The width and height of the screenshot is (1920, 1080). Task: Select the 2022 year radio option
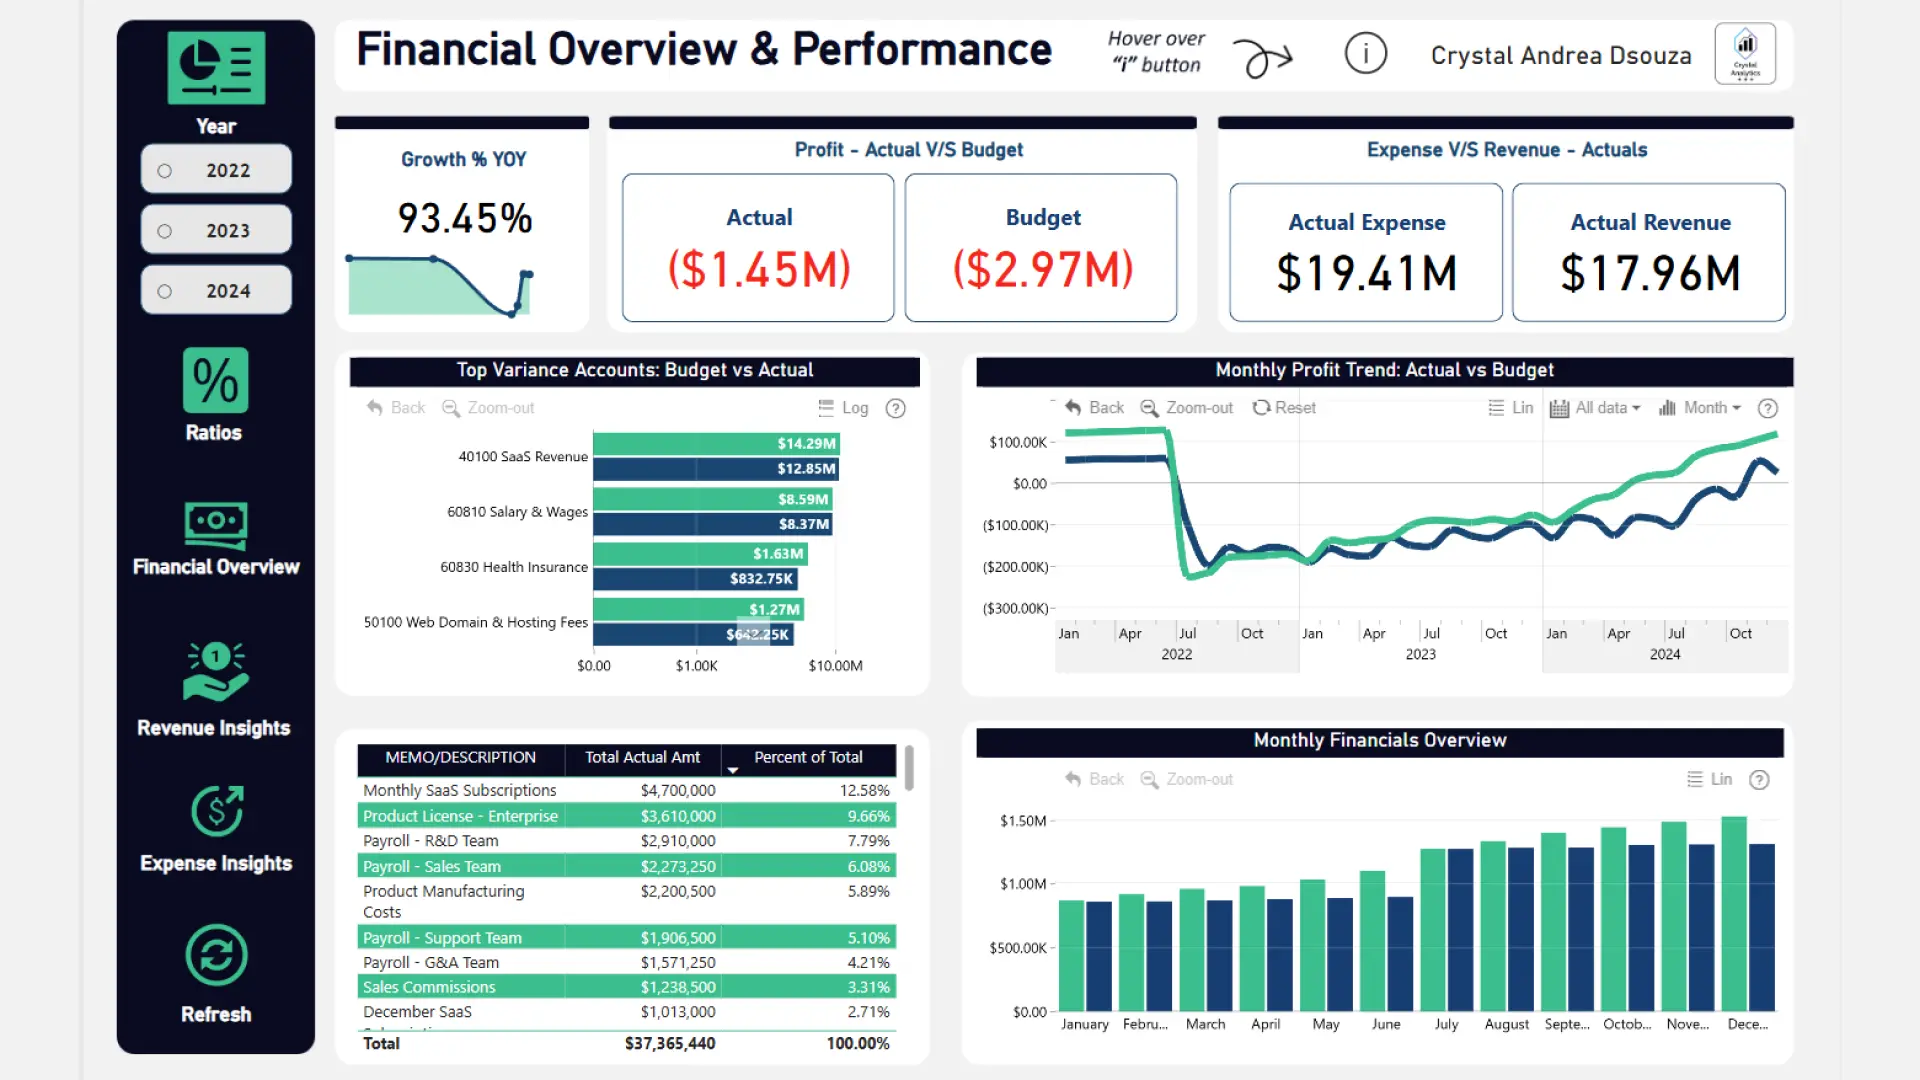click(165, 171)
